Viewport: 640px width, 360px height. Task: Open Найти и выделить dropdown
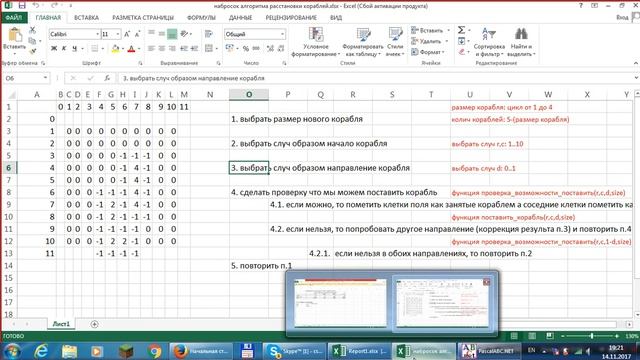(x=521, y=42)
